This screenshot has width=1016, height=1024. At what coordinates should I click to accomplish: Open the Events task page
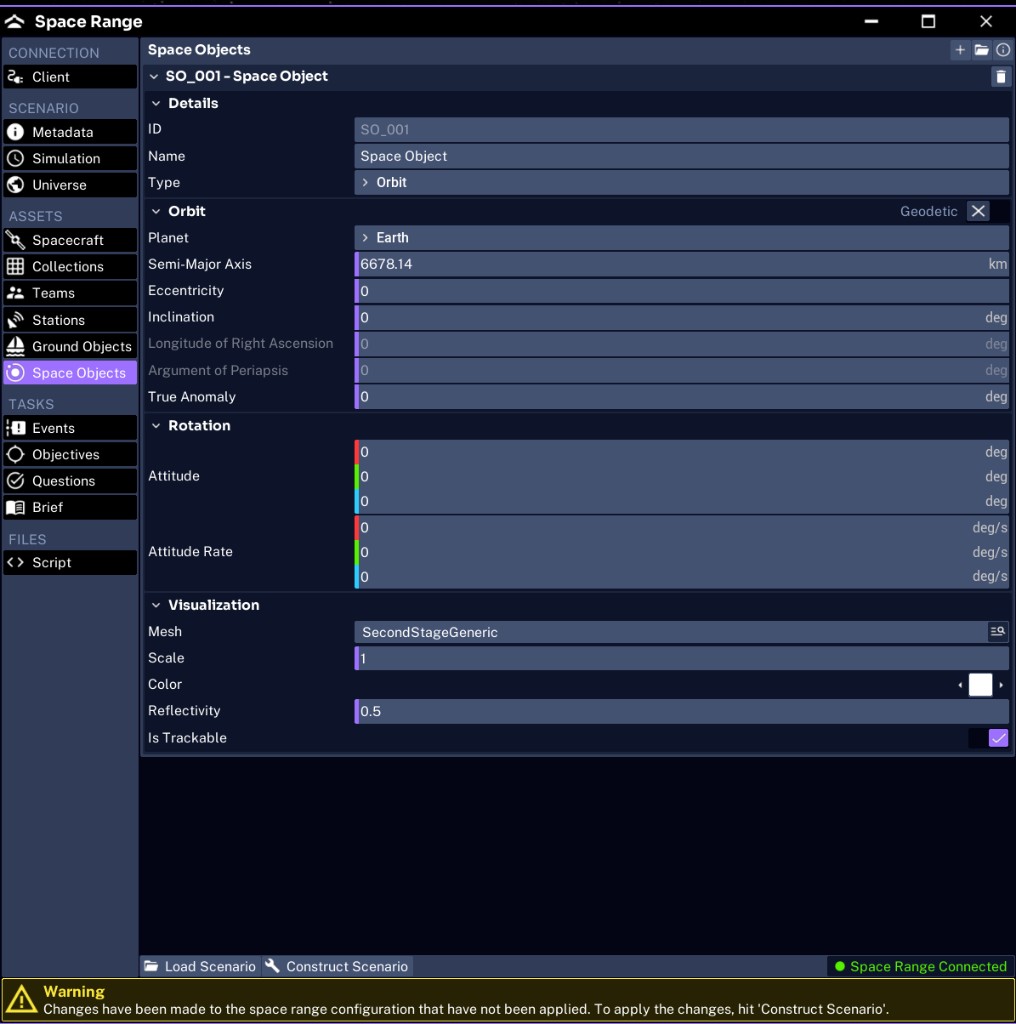pos(70,428)
